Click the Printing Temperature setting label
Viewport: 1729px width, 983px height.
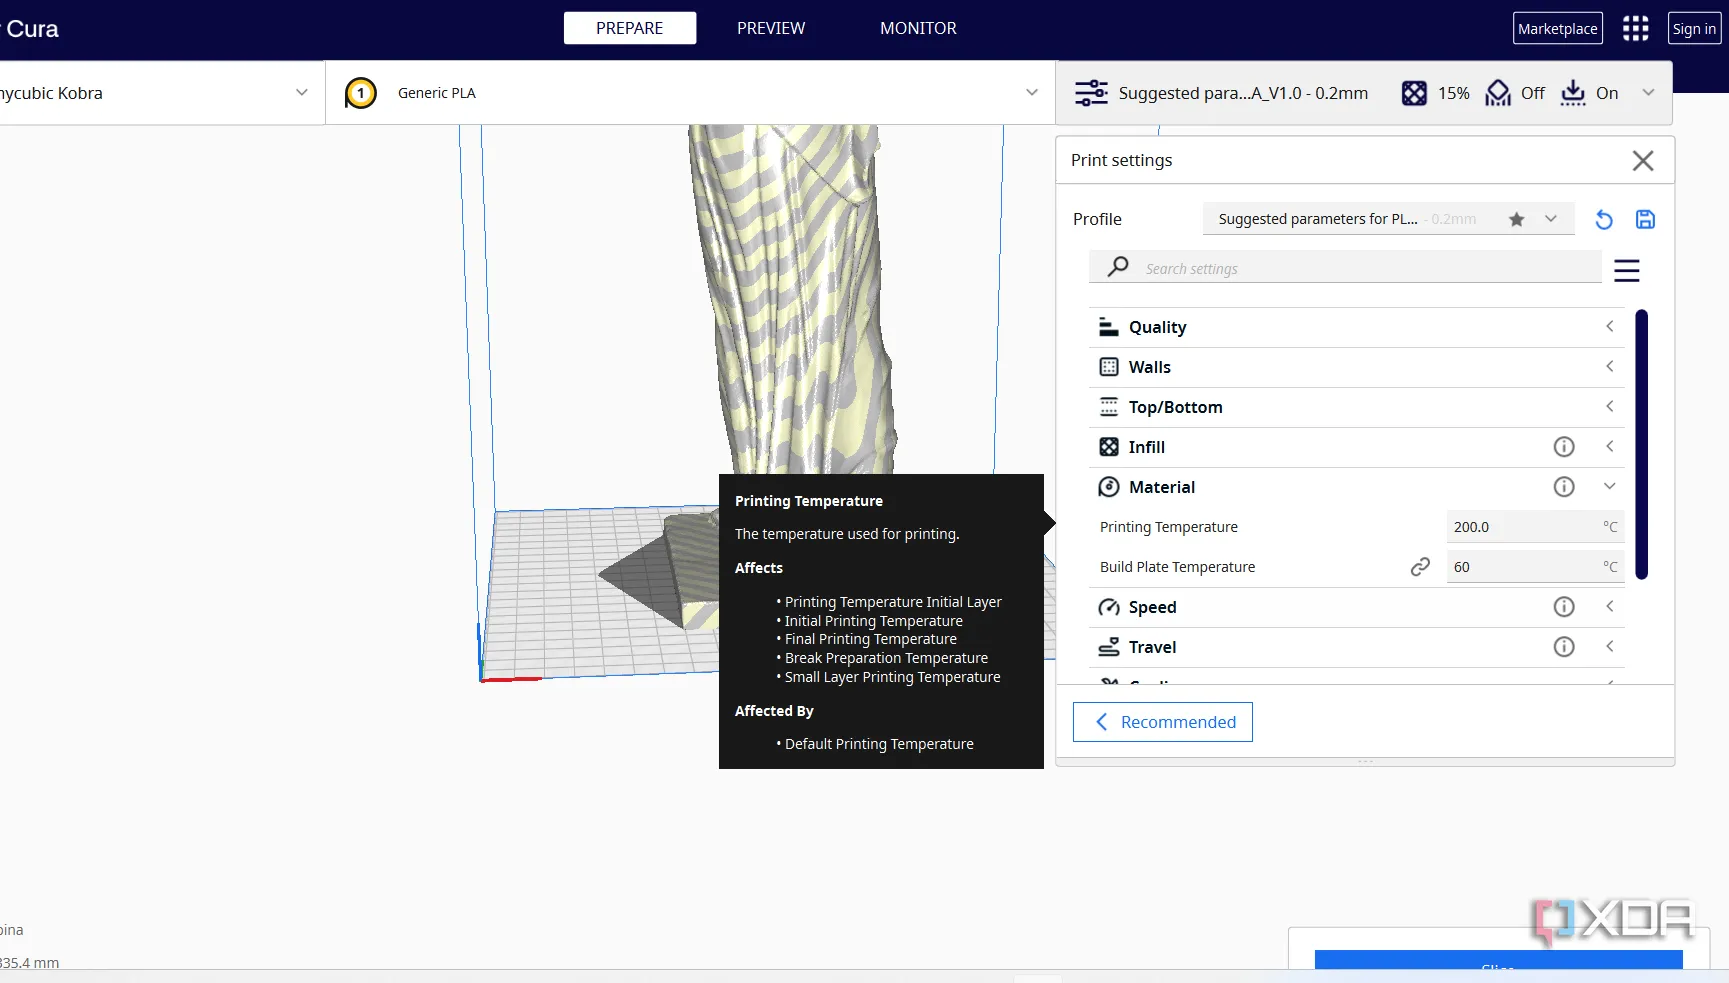1169,527
